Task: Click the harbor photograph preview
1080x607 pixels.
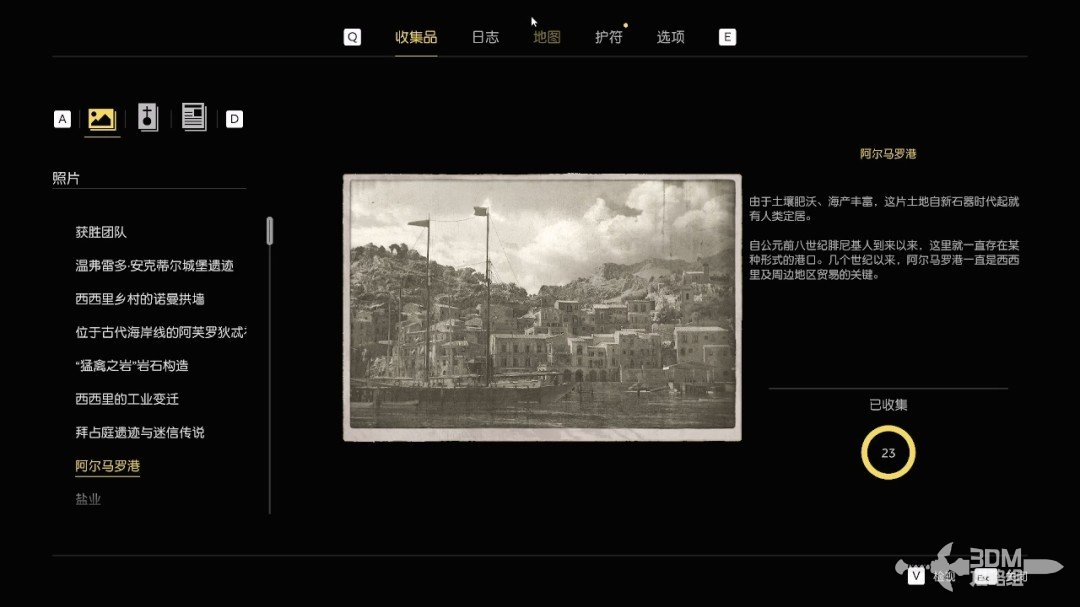Action: pos(543,307)
